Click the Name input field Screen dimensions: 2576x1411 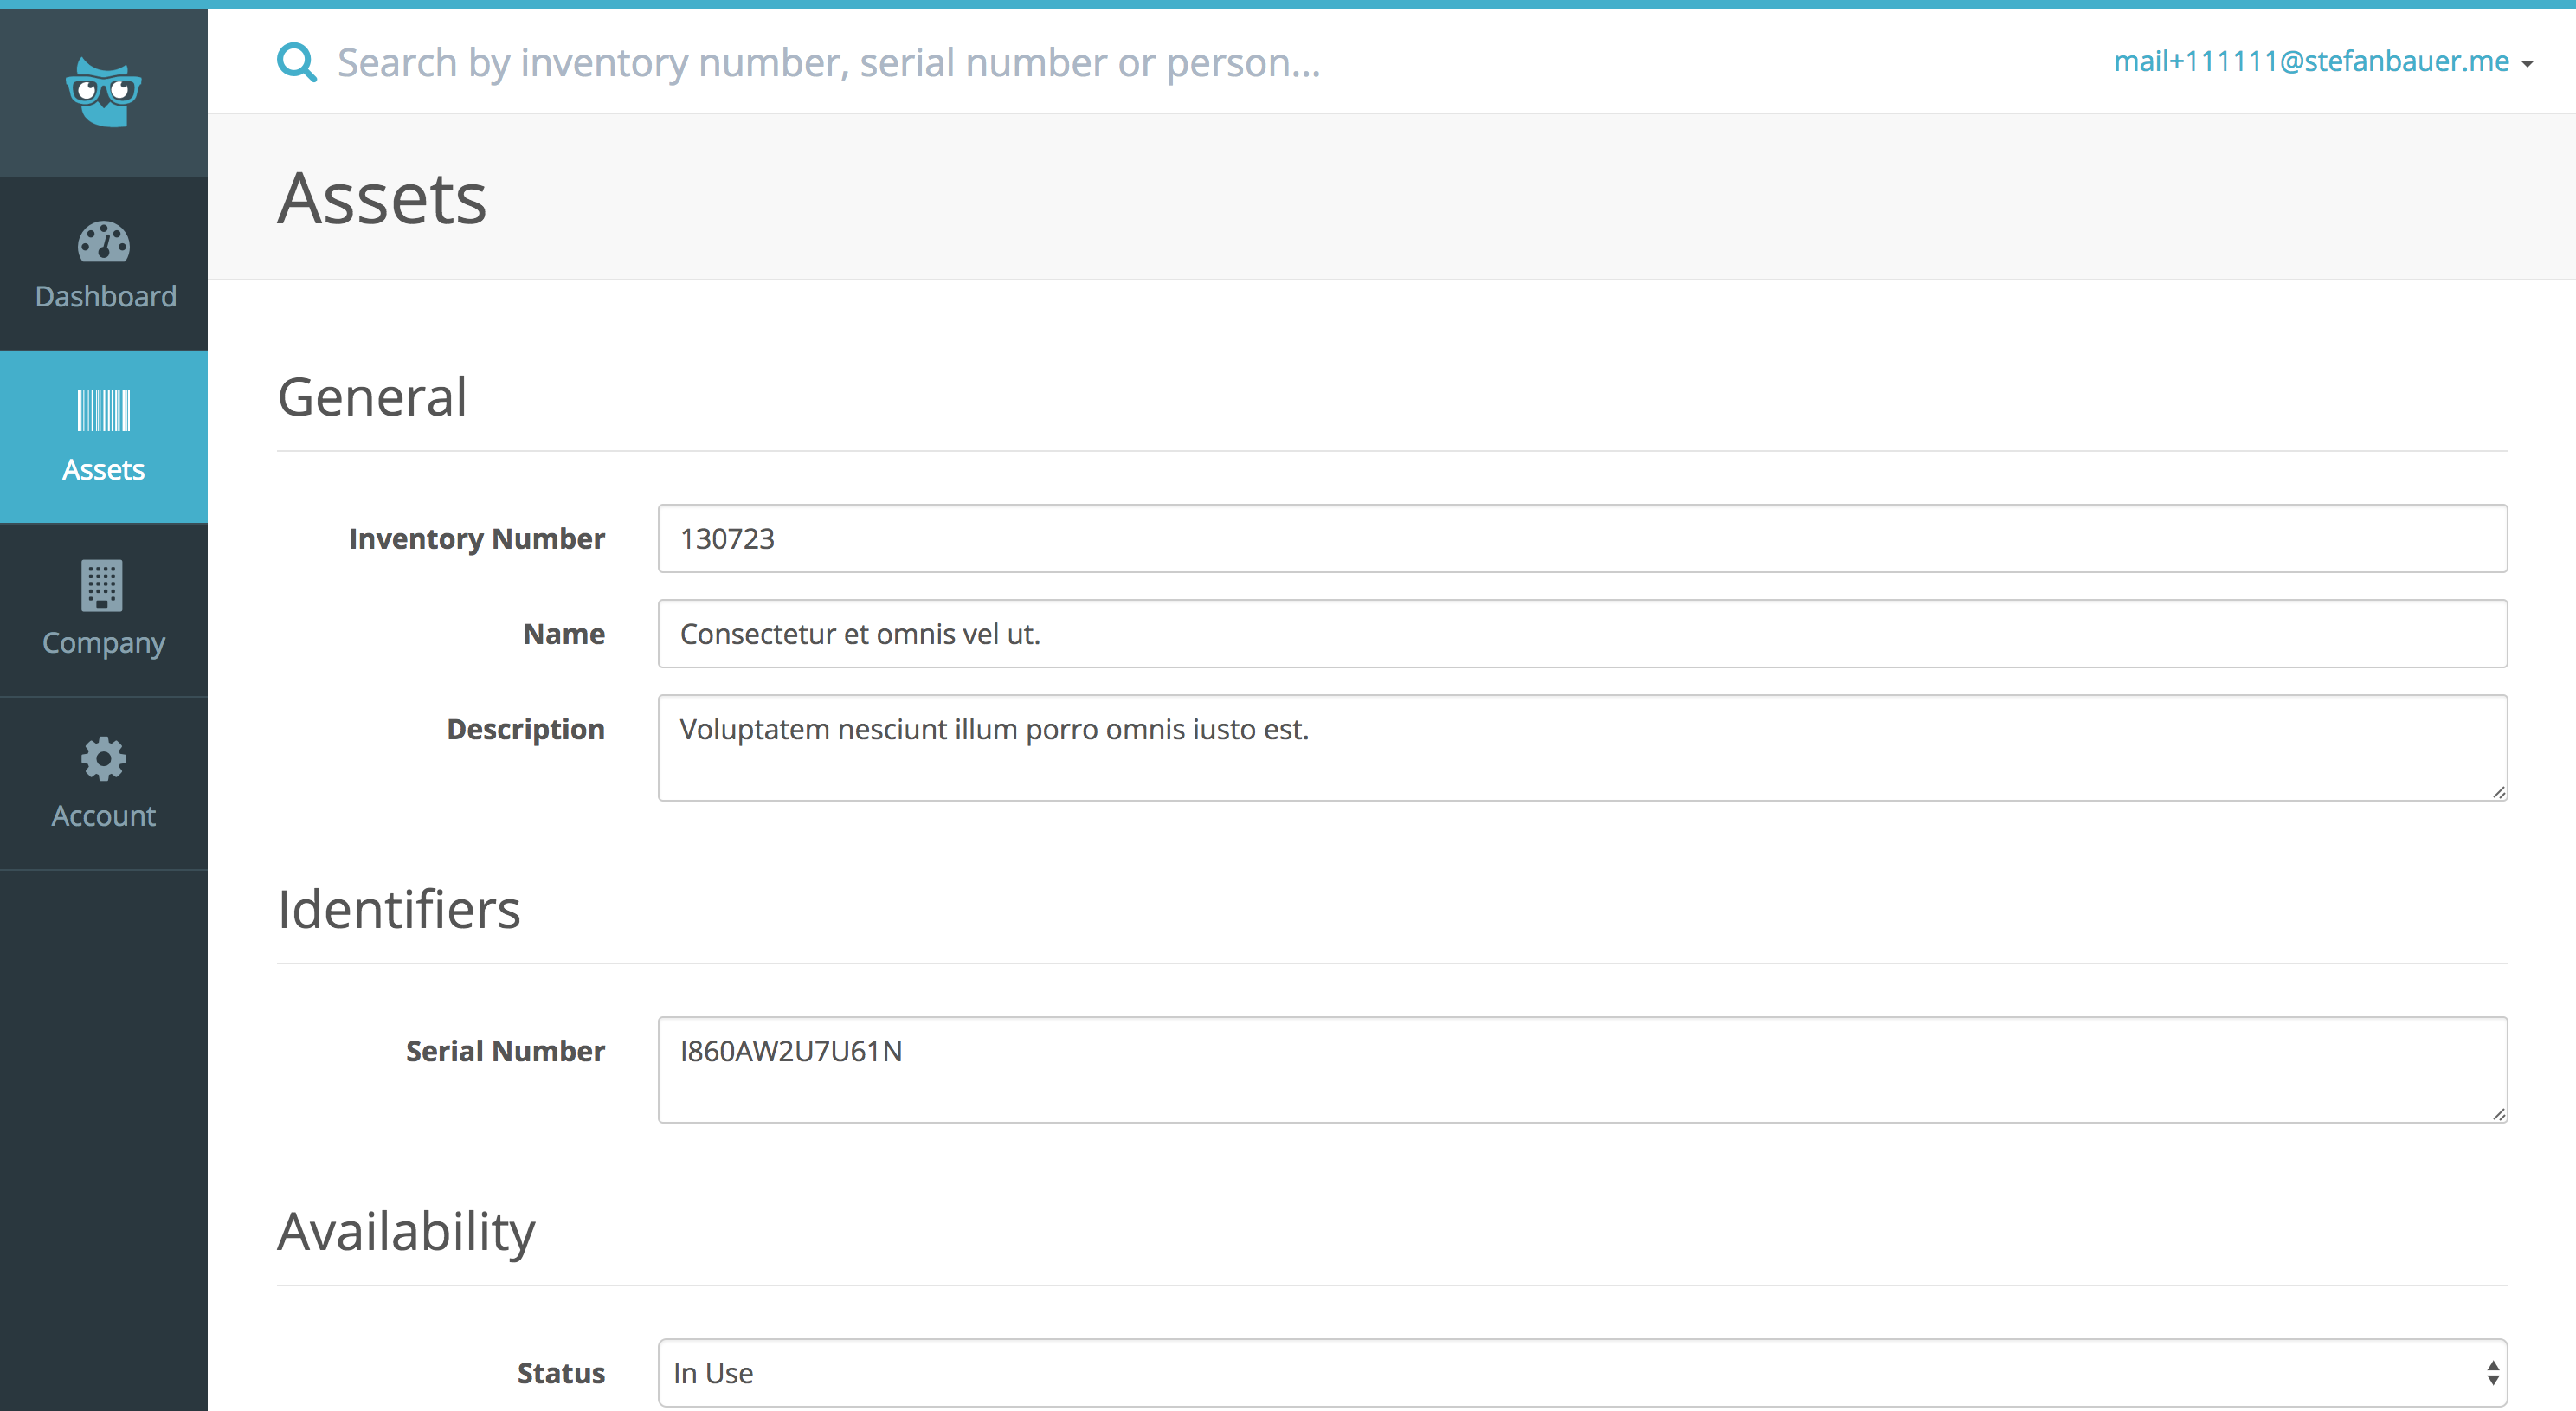(x=1582, y=634)
